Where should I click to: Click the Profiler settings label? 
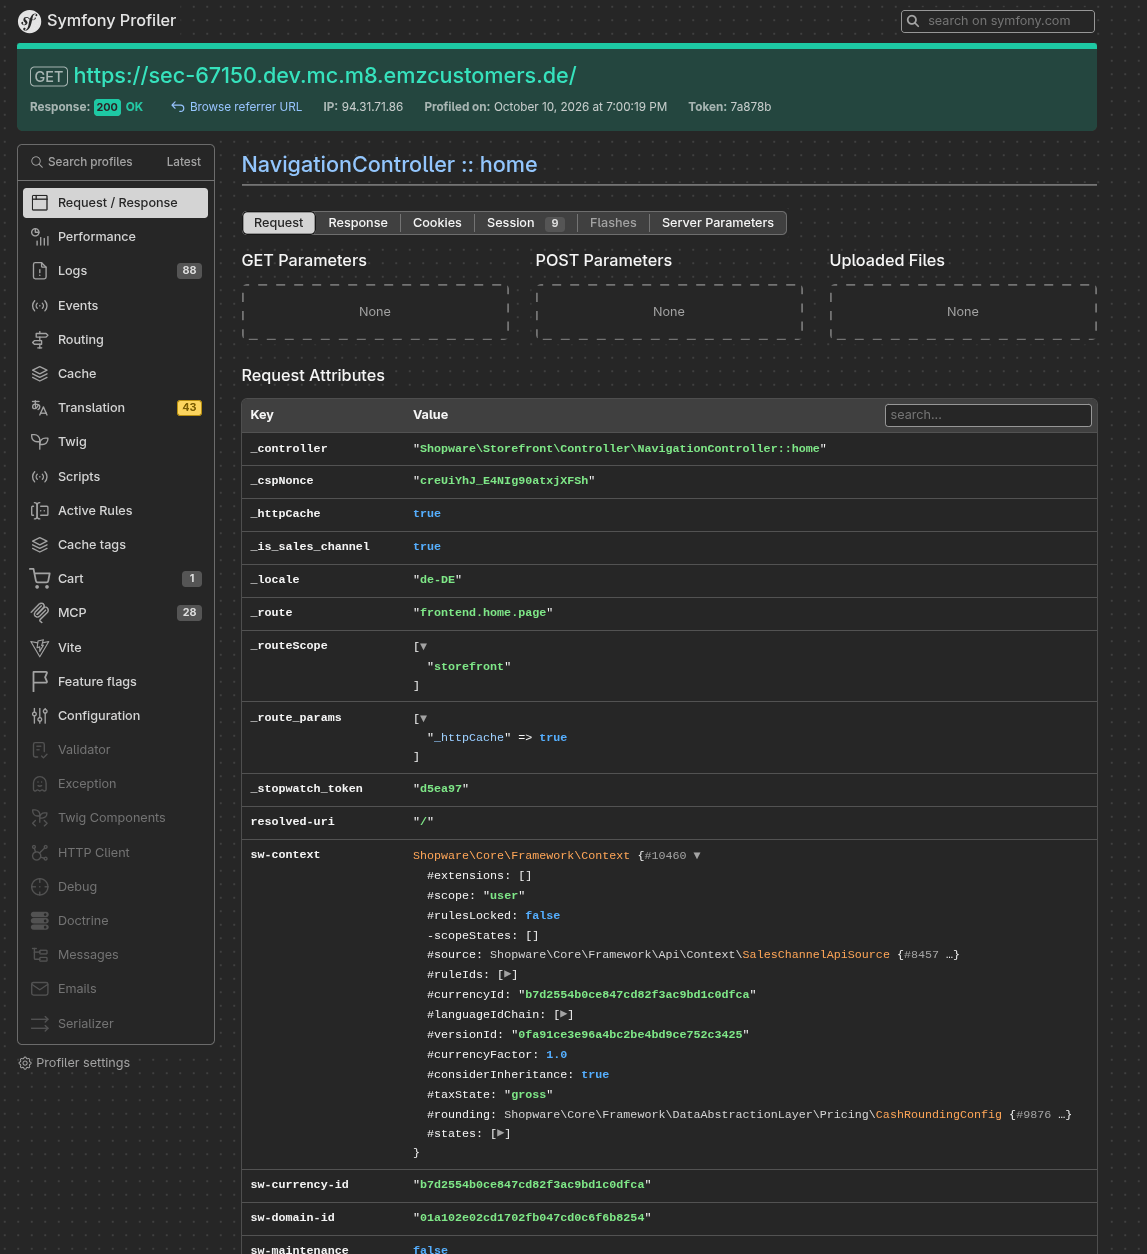point(83,1063)
